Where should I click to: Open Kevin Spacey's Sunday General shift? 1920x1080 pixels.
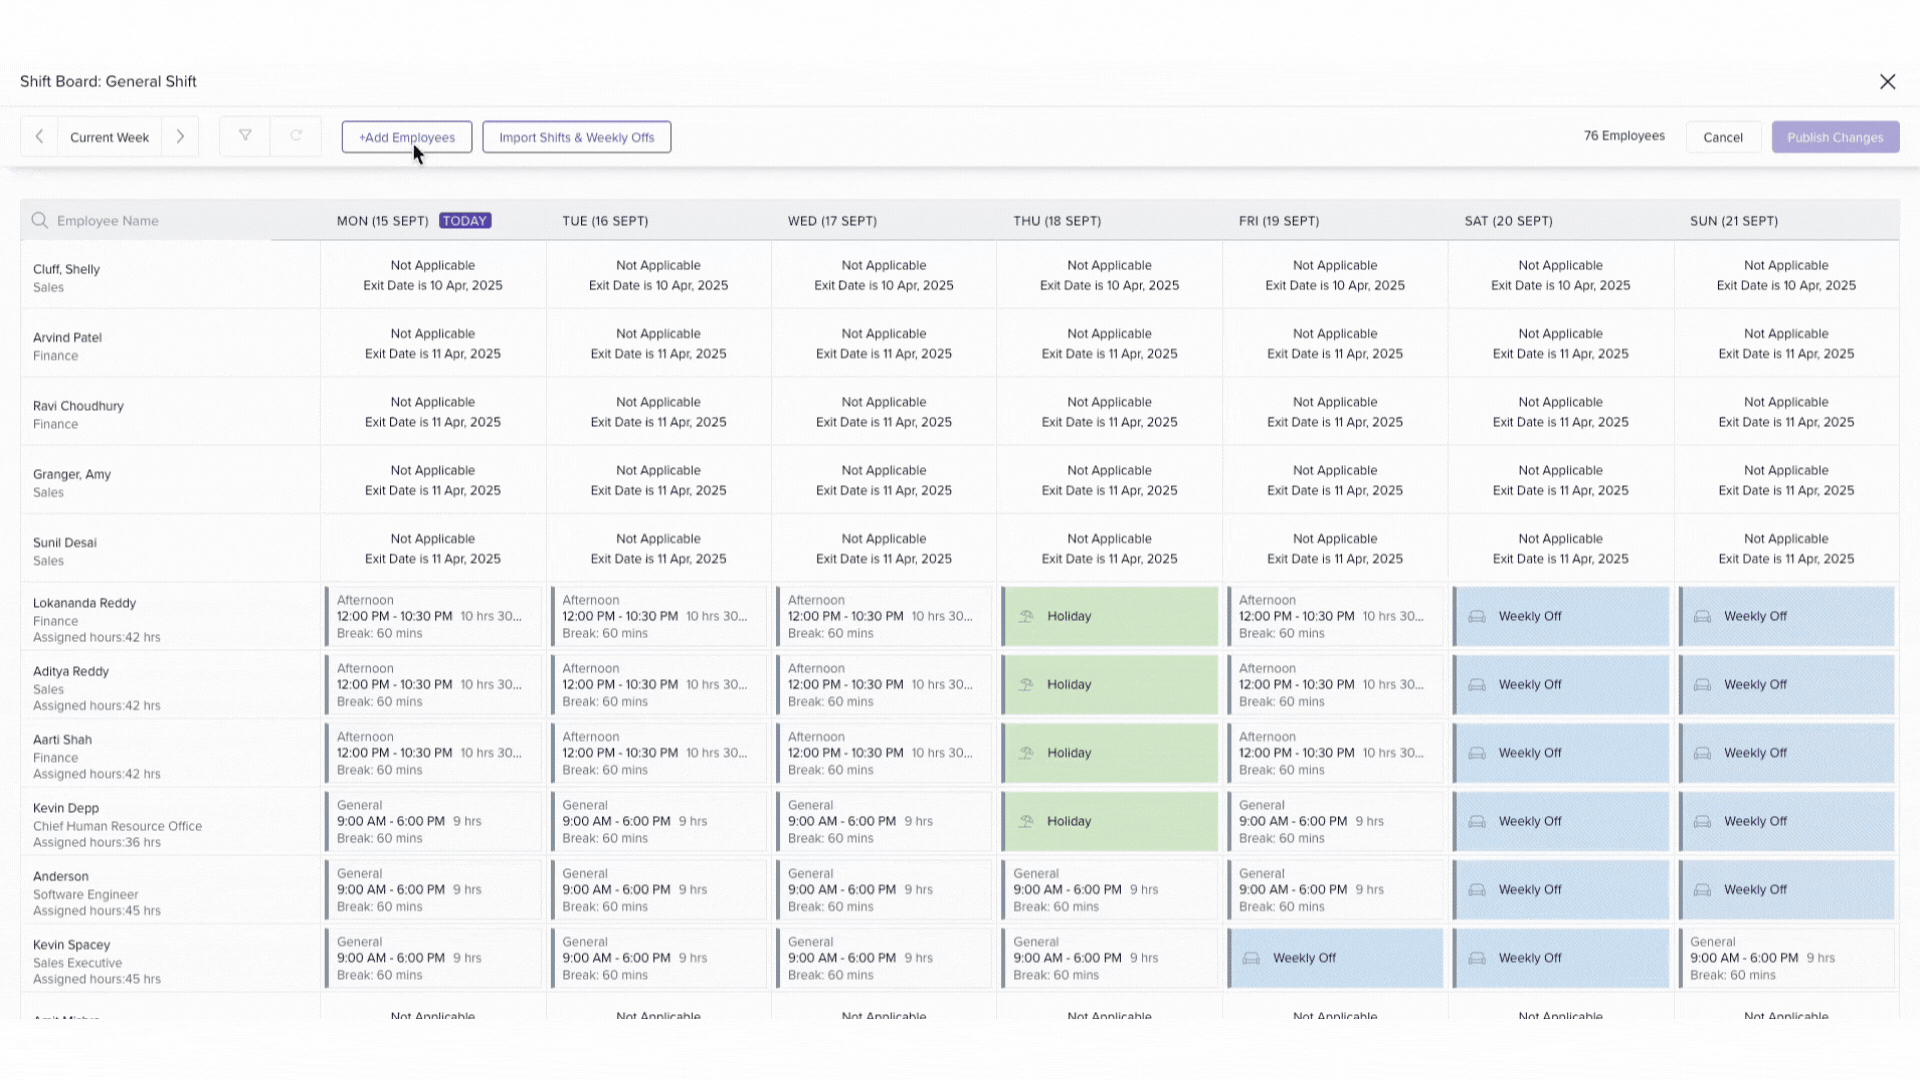[x=1787, y=958]
